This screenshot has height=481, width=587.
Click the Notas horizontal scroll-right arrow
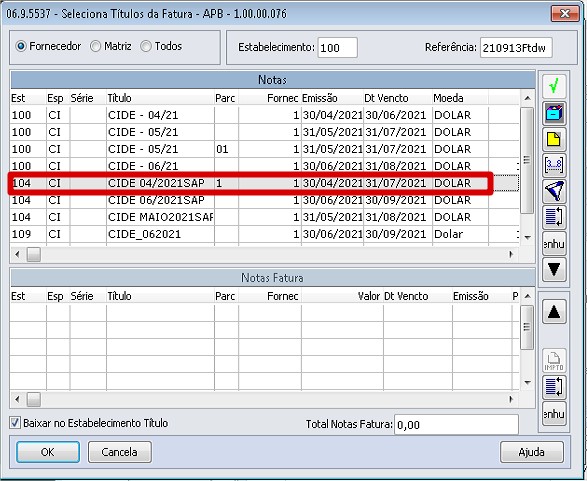(x=511, y=255)
